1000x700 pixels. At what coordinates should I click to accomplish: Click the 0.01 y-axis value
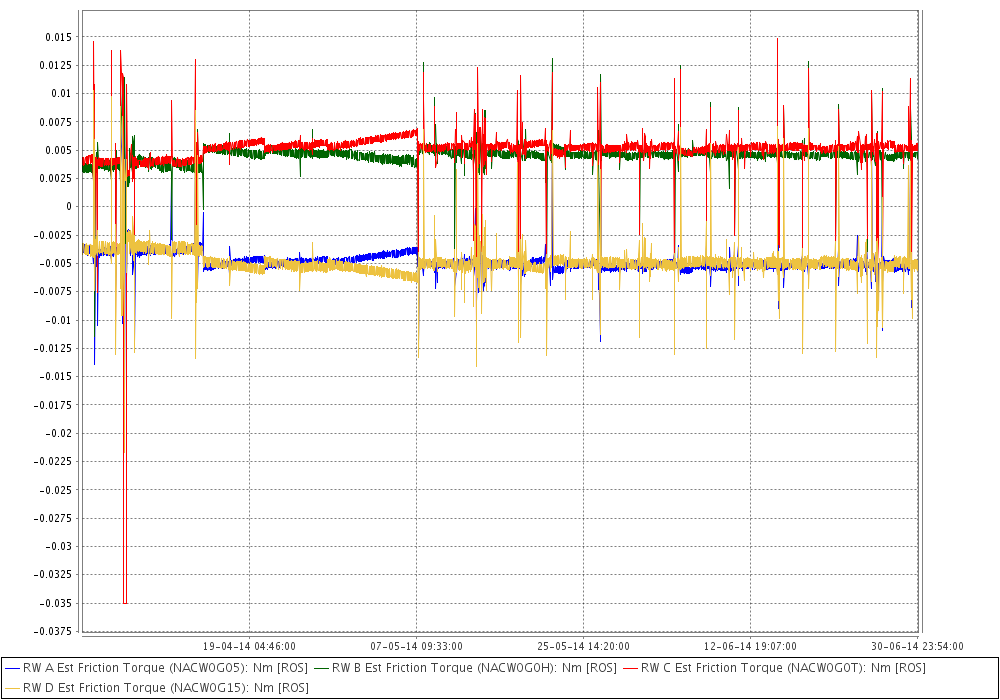tap(61, 93)
